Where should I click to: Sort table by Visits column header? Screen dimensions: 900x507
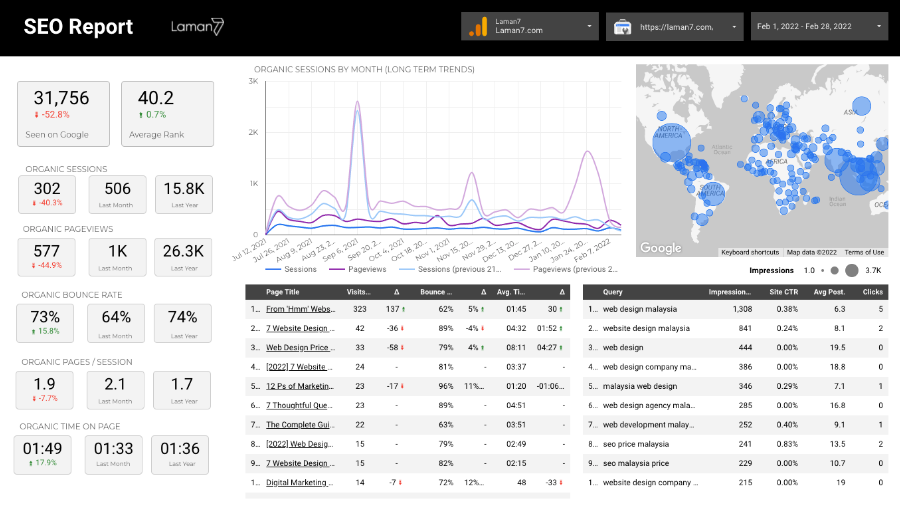(x=358, y=292)
